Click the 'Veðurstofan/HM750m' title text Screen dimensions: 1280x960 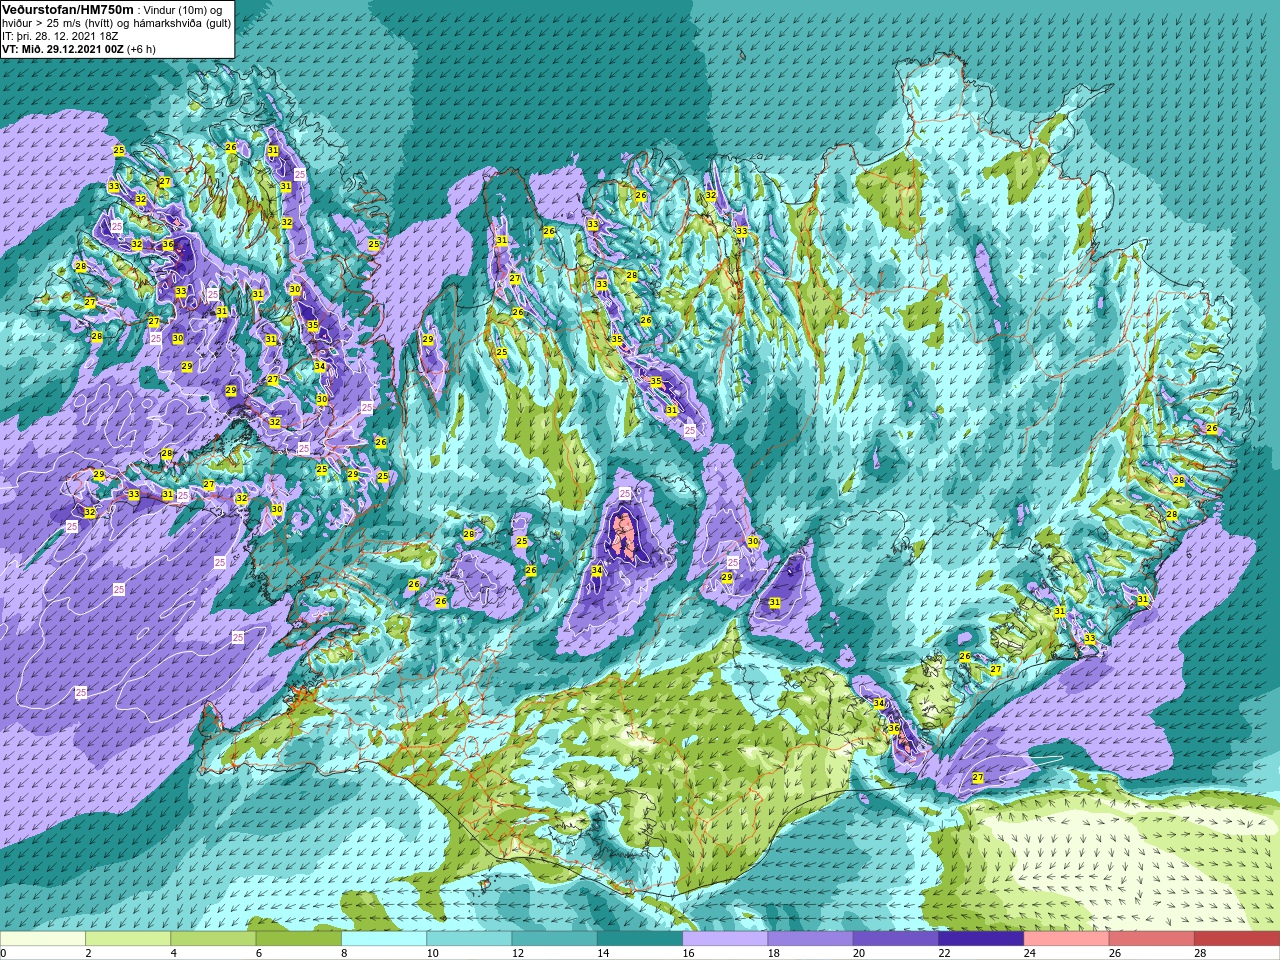tap(67, 9)
